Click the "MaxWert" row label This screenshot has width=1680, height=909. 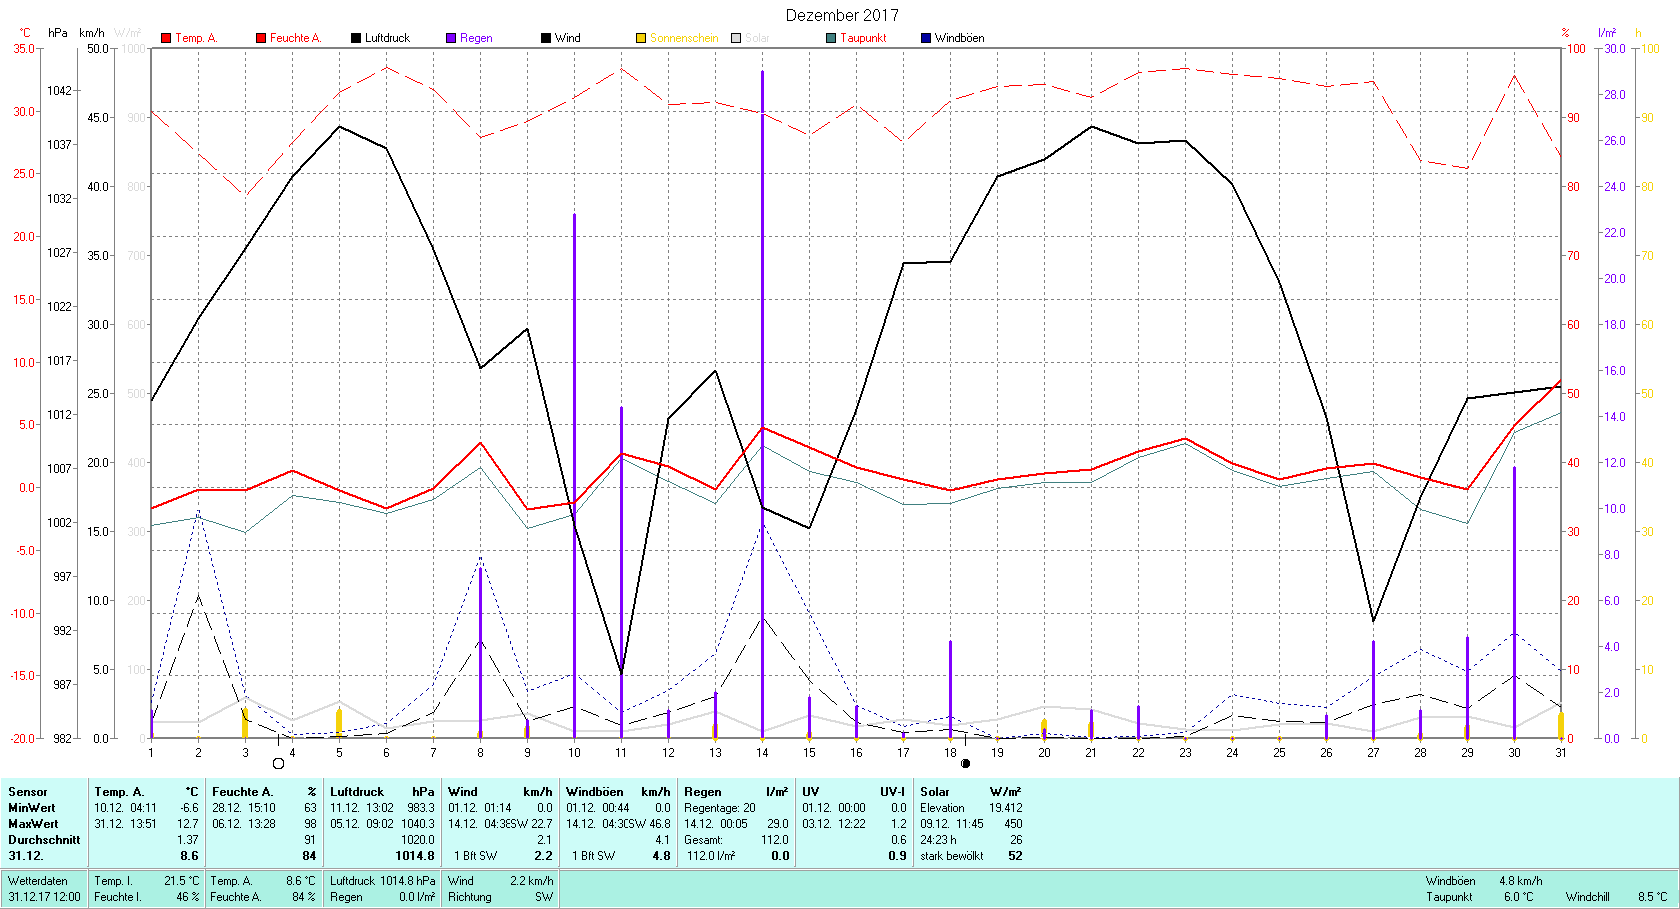(33, 824)
